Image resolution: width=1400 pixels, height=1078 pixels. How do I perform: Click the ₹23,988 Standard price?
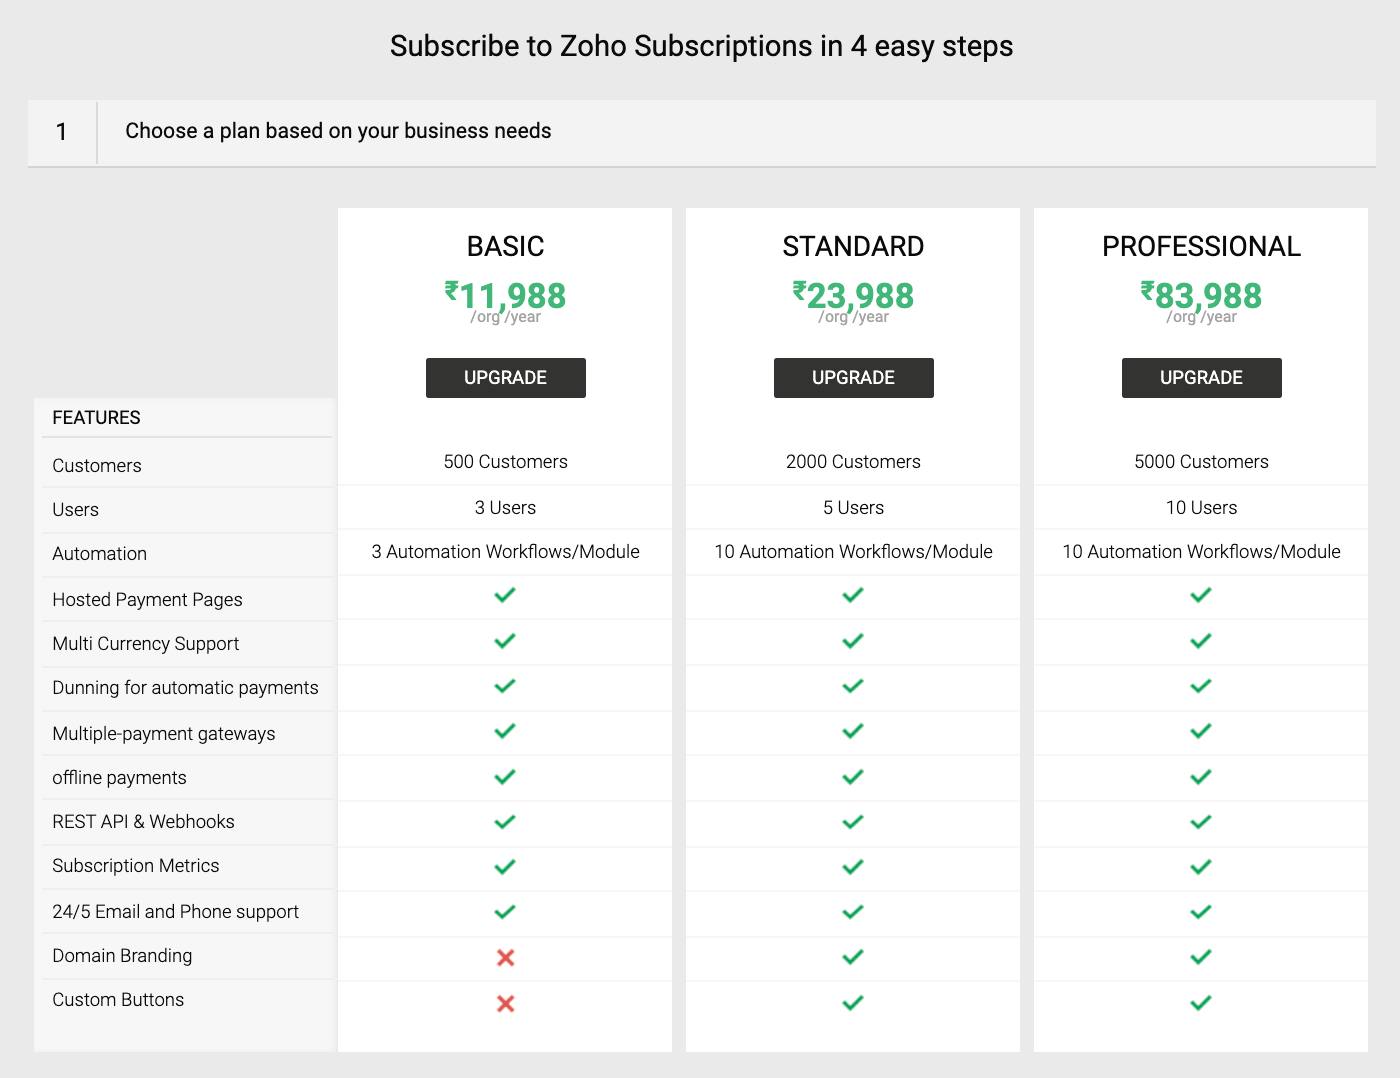pyautogui.click(x=853, y=296)
